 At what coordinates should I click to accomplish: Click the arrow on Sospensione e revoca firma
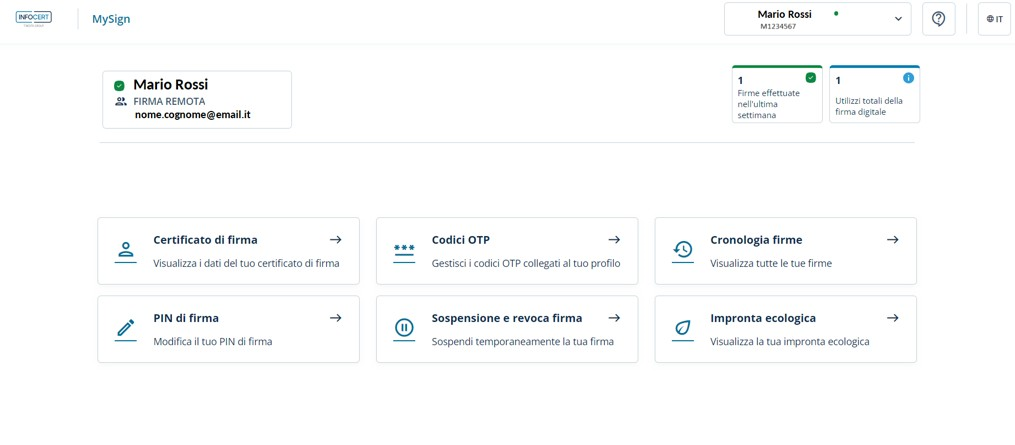614,318
